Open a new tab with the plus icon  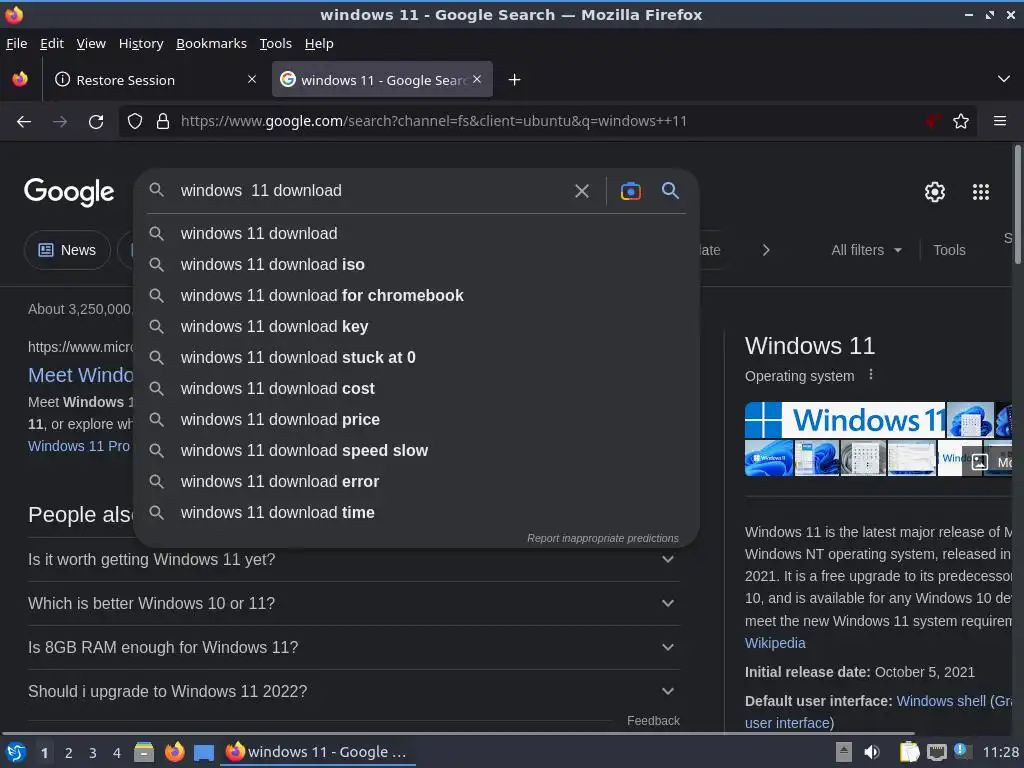tap(515, 80)
